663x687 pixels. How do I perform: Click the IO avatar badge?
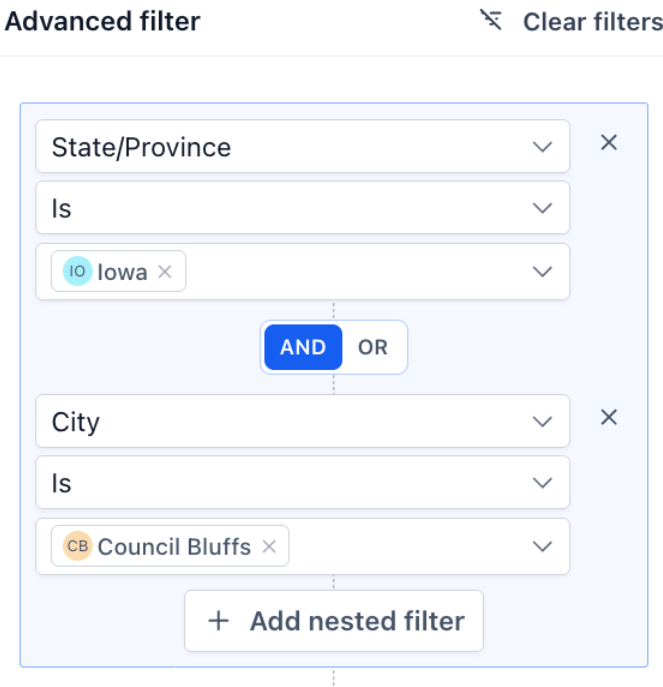point(77,271)
